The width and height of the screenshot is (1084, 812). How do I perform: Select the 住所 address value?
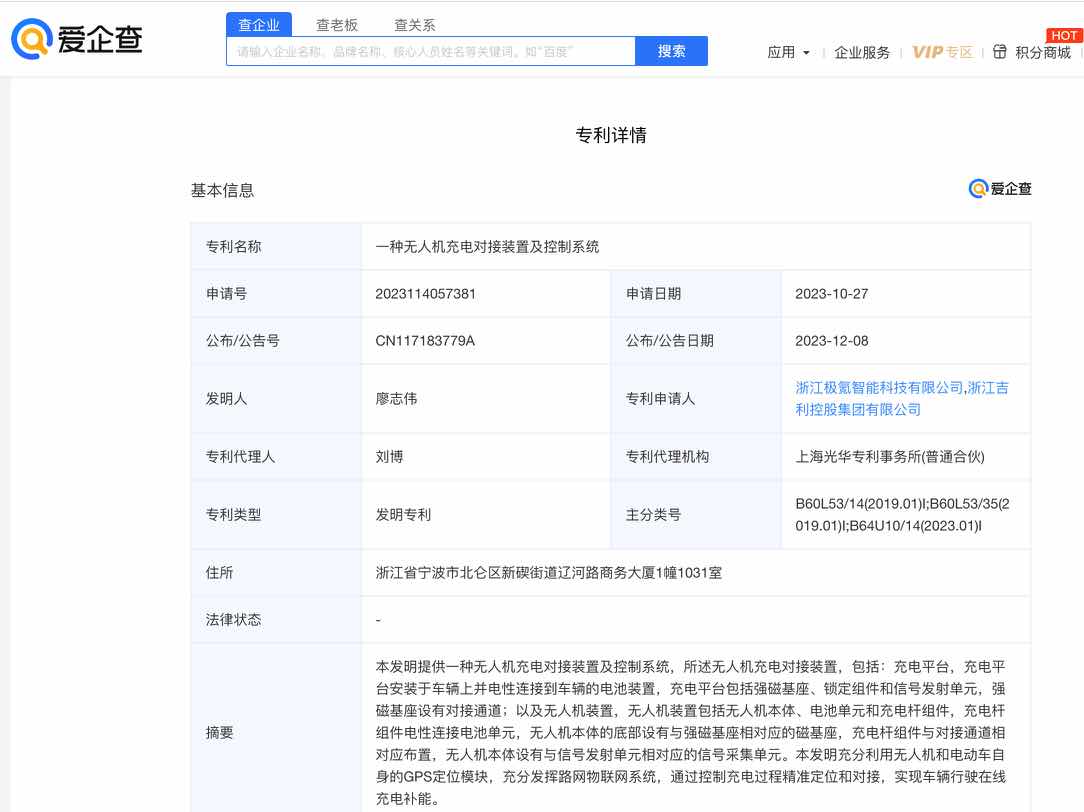coord(548,573)
